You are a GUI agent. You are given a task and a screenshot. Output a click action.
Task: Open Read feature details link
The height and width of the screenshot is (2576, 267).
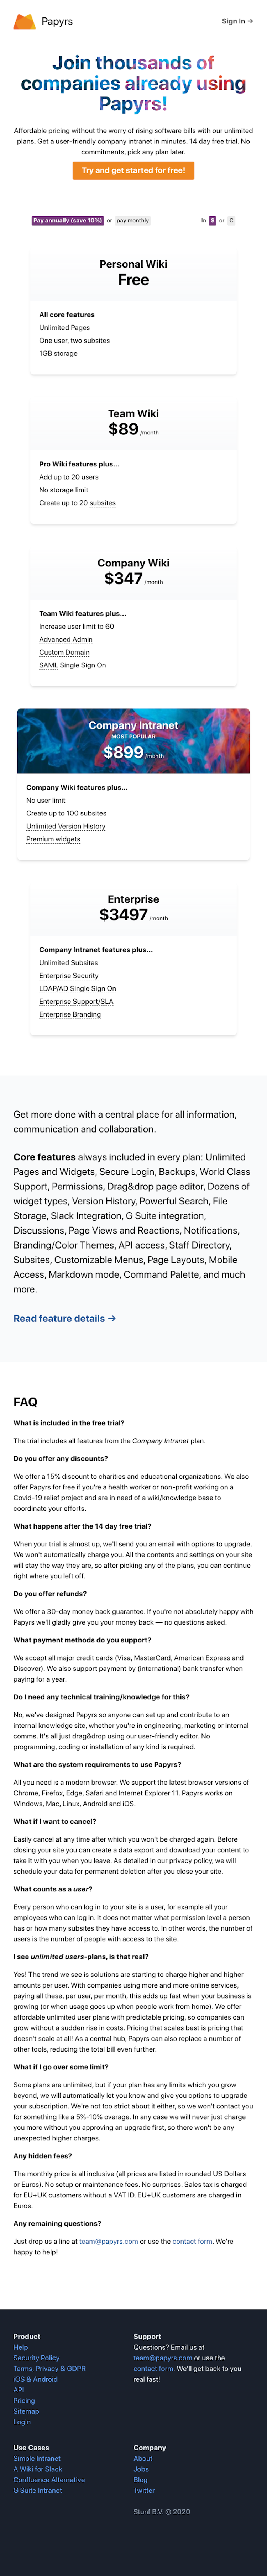tap(64, 1318)
